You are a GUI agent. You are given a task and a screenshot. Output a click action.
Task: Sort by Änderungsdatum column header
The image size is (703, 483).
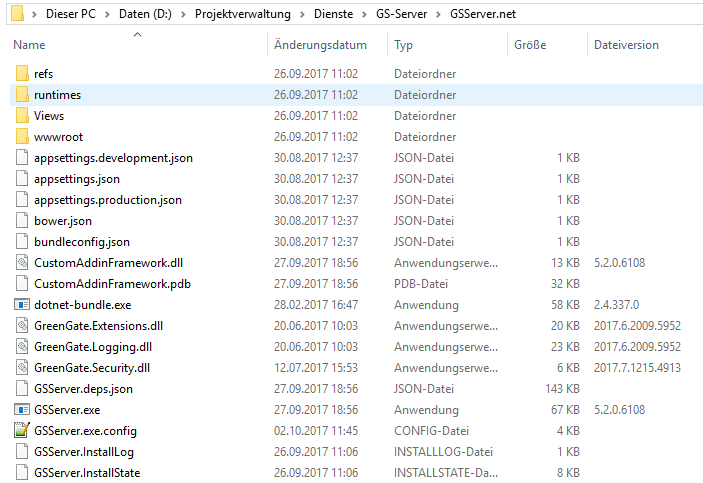(320, 45)
